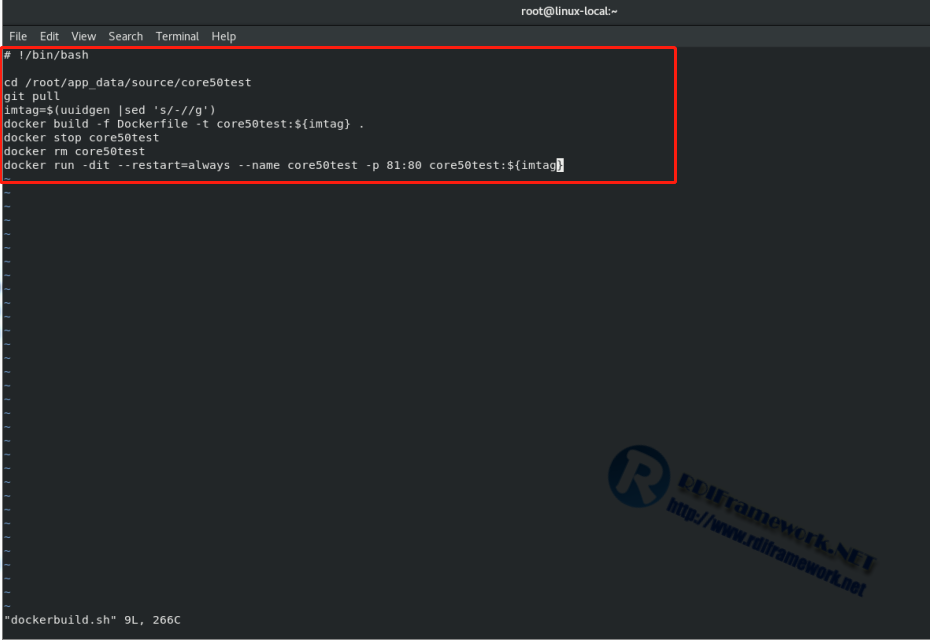Click the '81:80' port mapping text

[404, 165]
